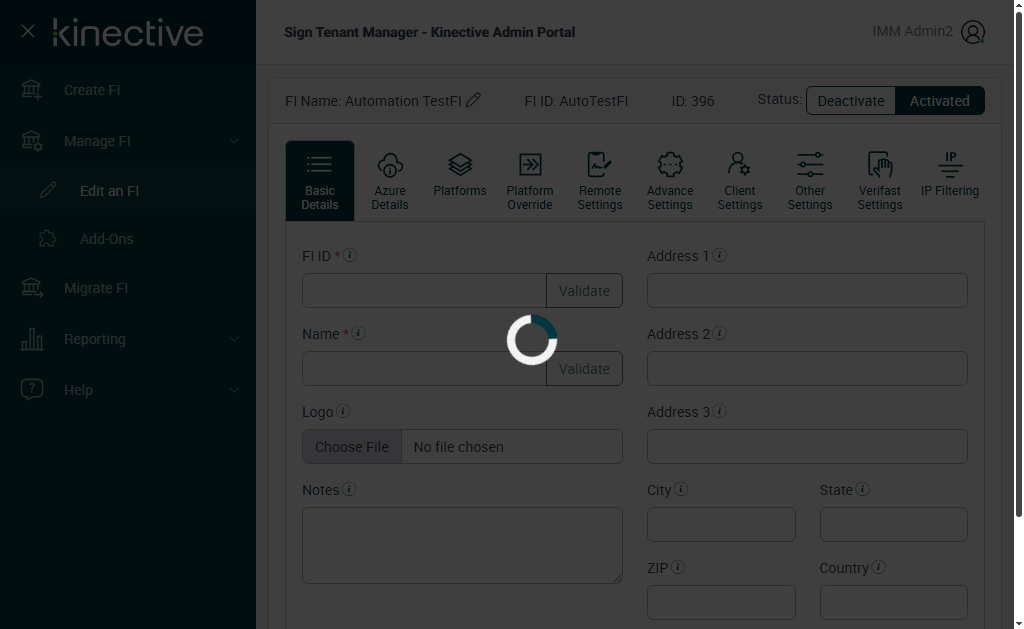Validate the FI ID value
This screenshot has height=629, width=1024.
coord(584,291)
